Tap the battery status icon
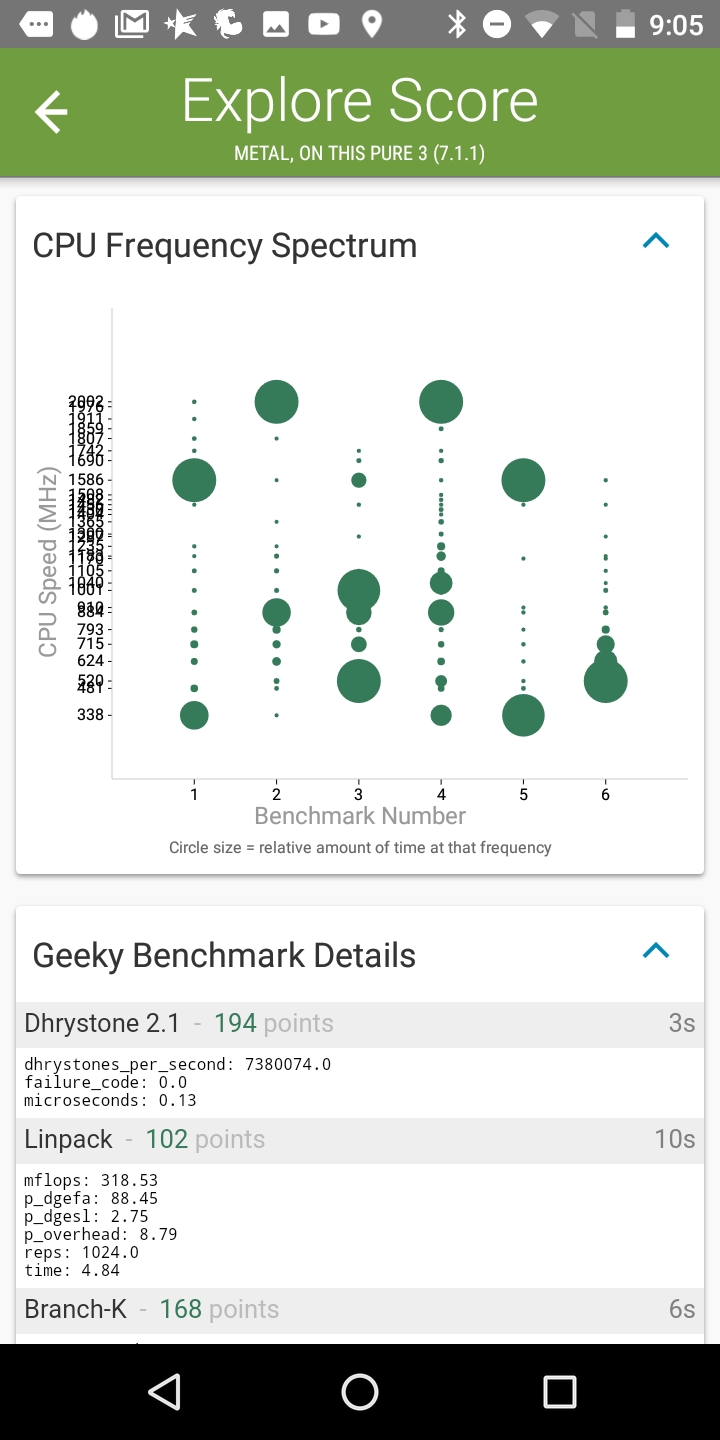 point(625,24)
